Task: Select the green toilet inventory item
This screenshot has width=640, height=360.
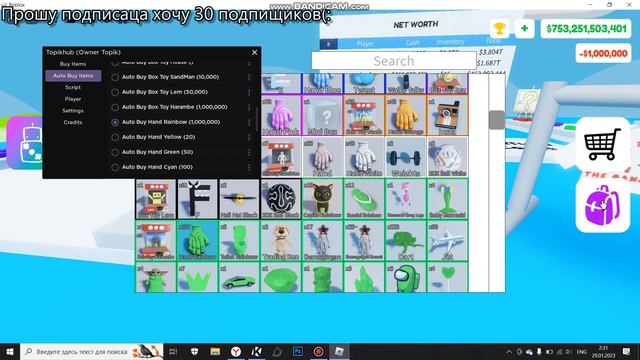Action: tap(239, 241)
